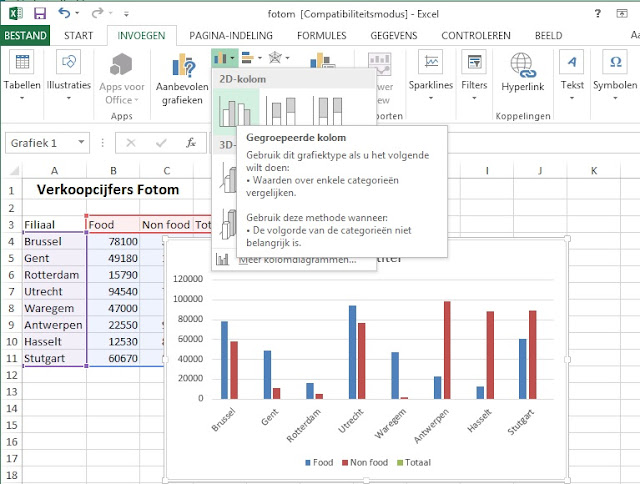The width and height of the screenshot is (640, 484).
Task: Open the PAGINA-INDELING tab
Action: 231,36
